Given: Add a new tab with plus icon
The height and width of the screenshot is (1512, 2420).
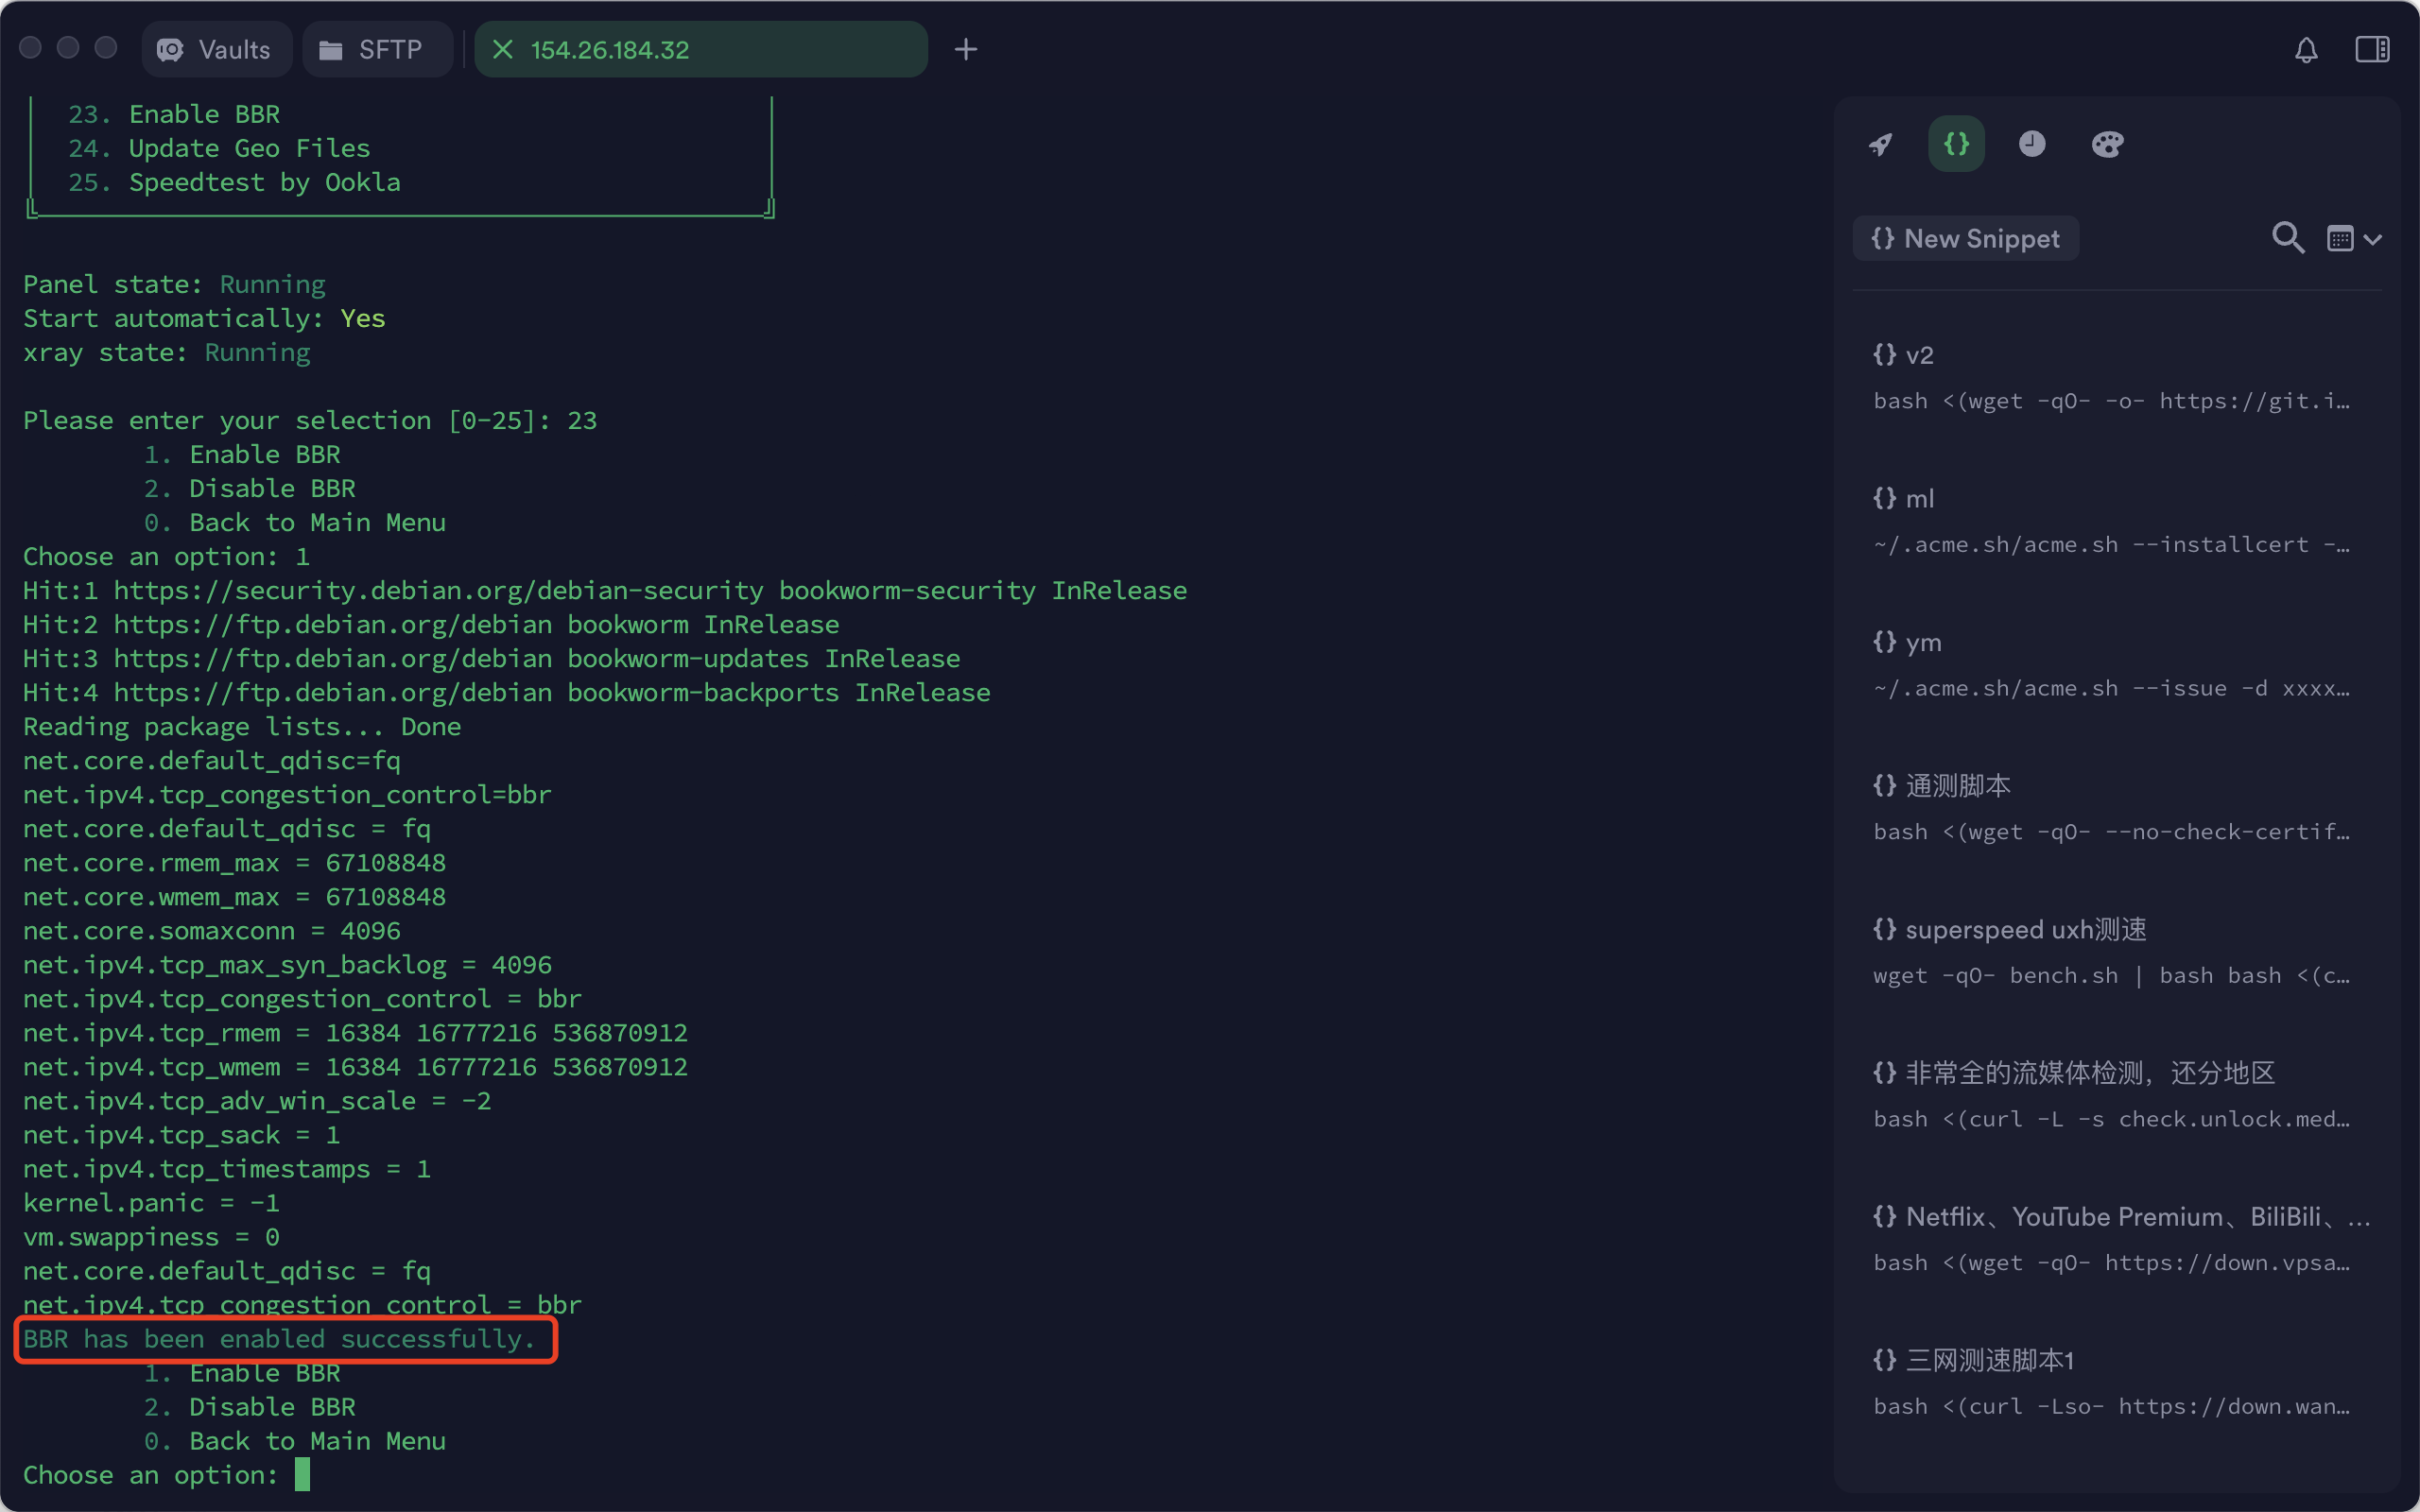Looking at the screenshot, I should (965, 50).
